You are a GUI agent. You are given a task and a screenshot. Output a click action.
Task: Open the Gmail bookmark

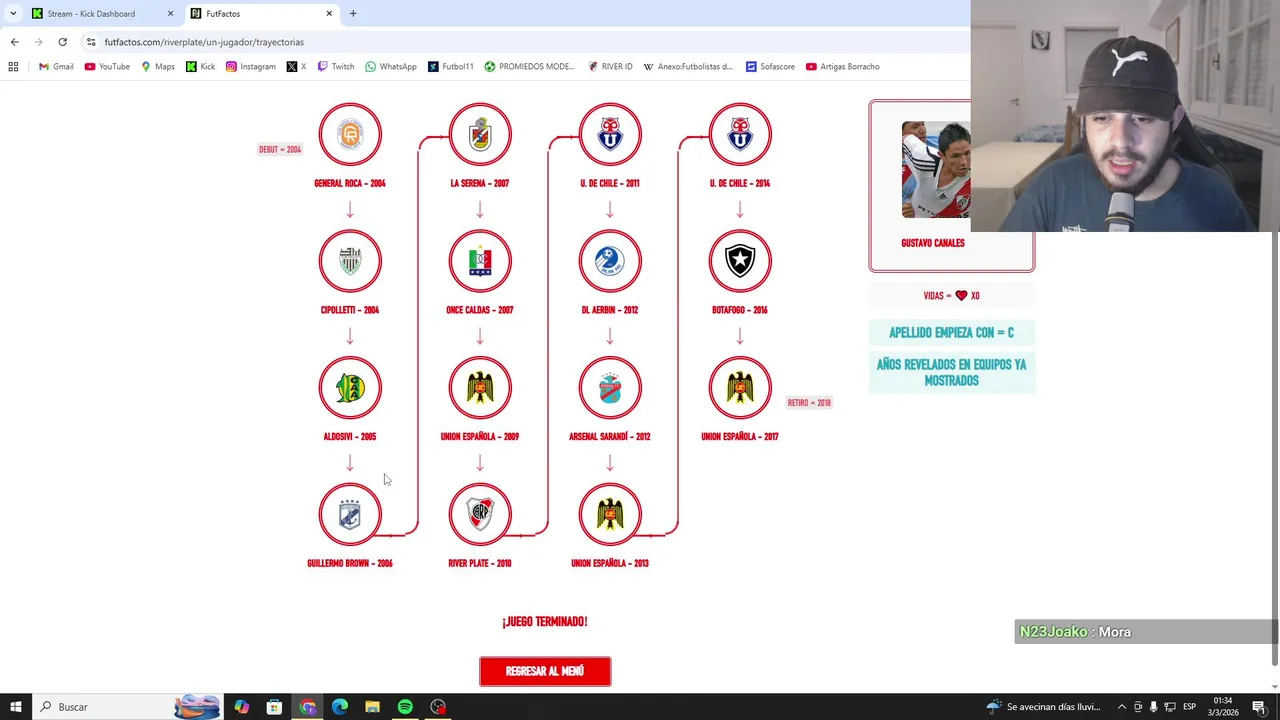56,67
